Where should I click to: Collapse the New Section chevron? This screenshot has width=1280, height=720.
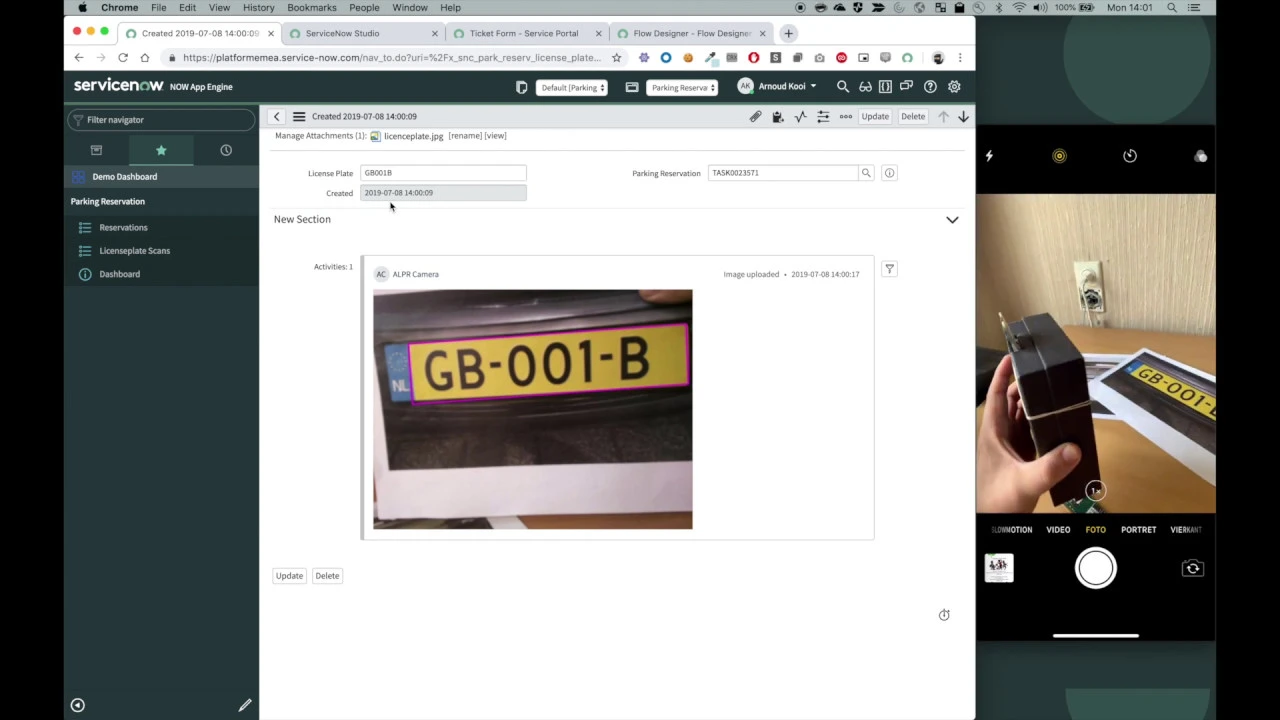tap(952, 219)
